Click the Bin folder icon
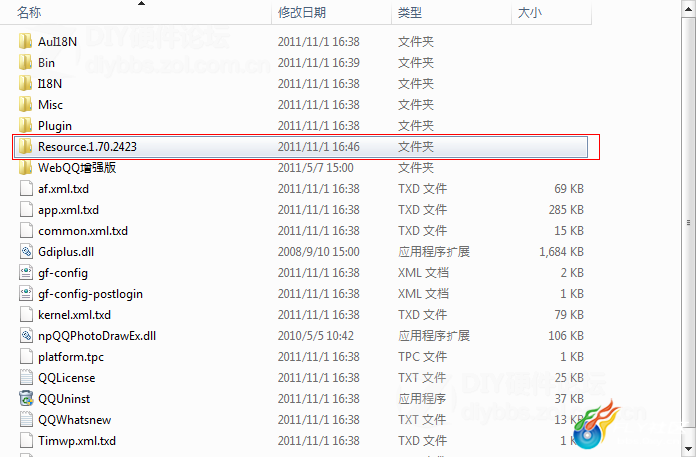The image size is (697, 457). point(26,62)
